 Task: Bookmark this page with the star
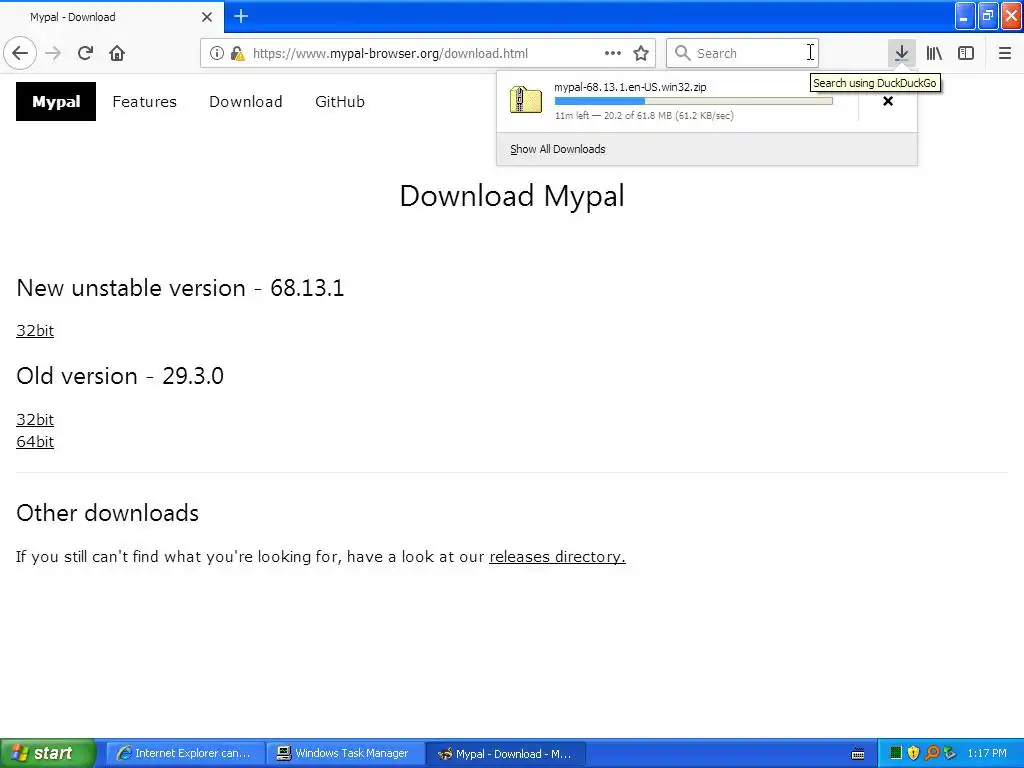(x=641, y=53)
